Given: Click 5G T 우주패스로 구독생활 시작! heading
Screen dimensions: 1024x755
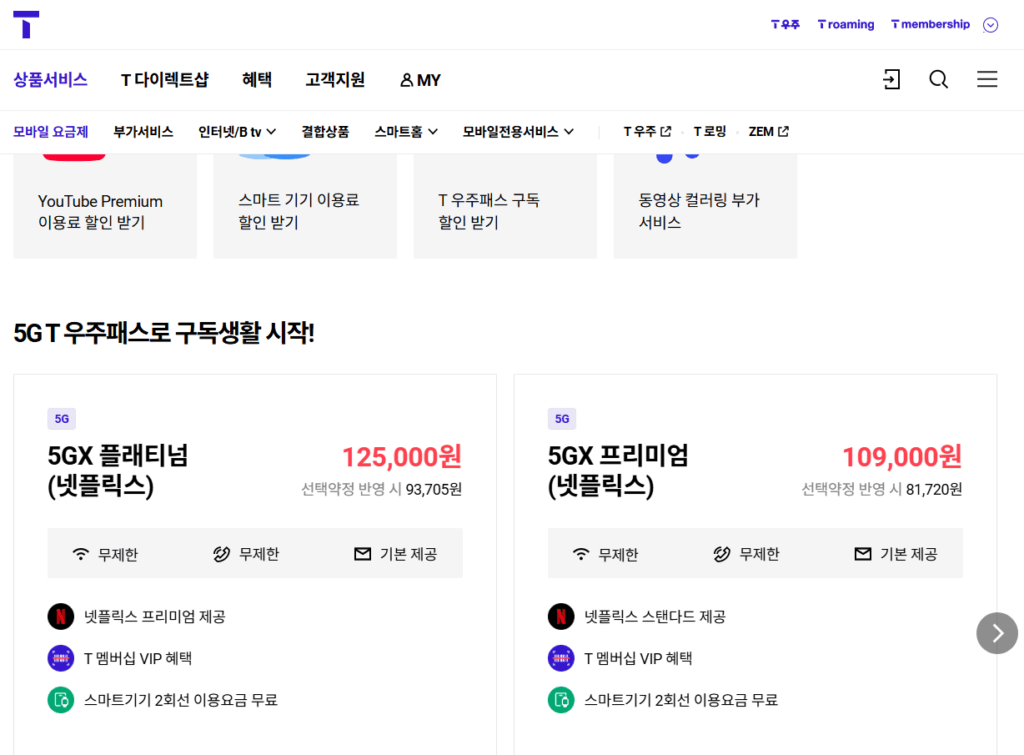Looking at the screenshot, I should tap(164, 333).
